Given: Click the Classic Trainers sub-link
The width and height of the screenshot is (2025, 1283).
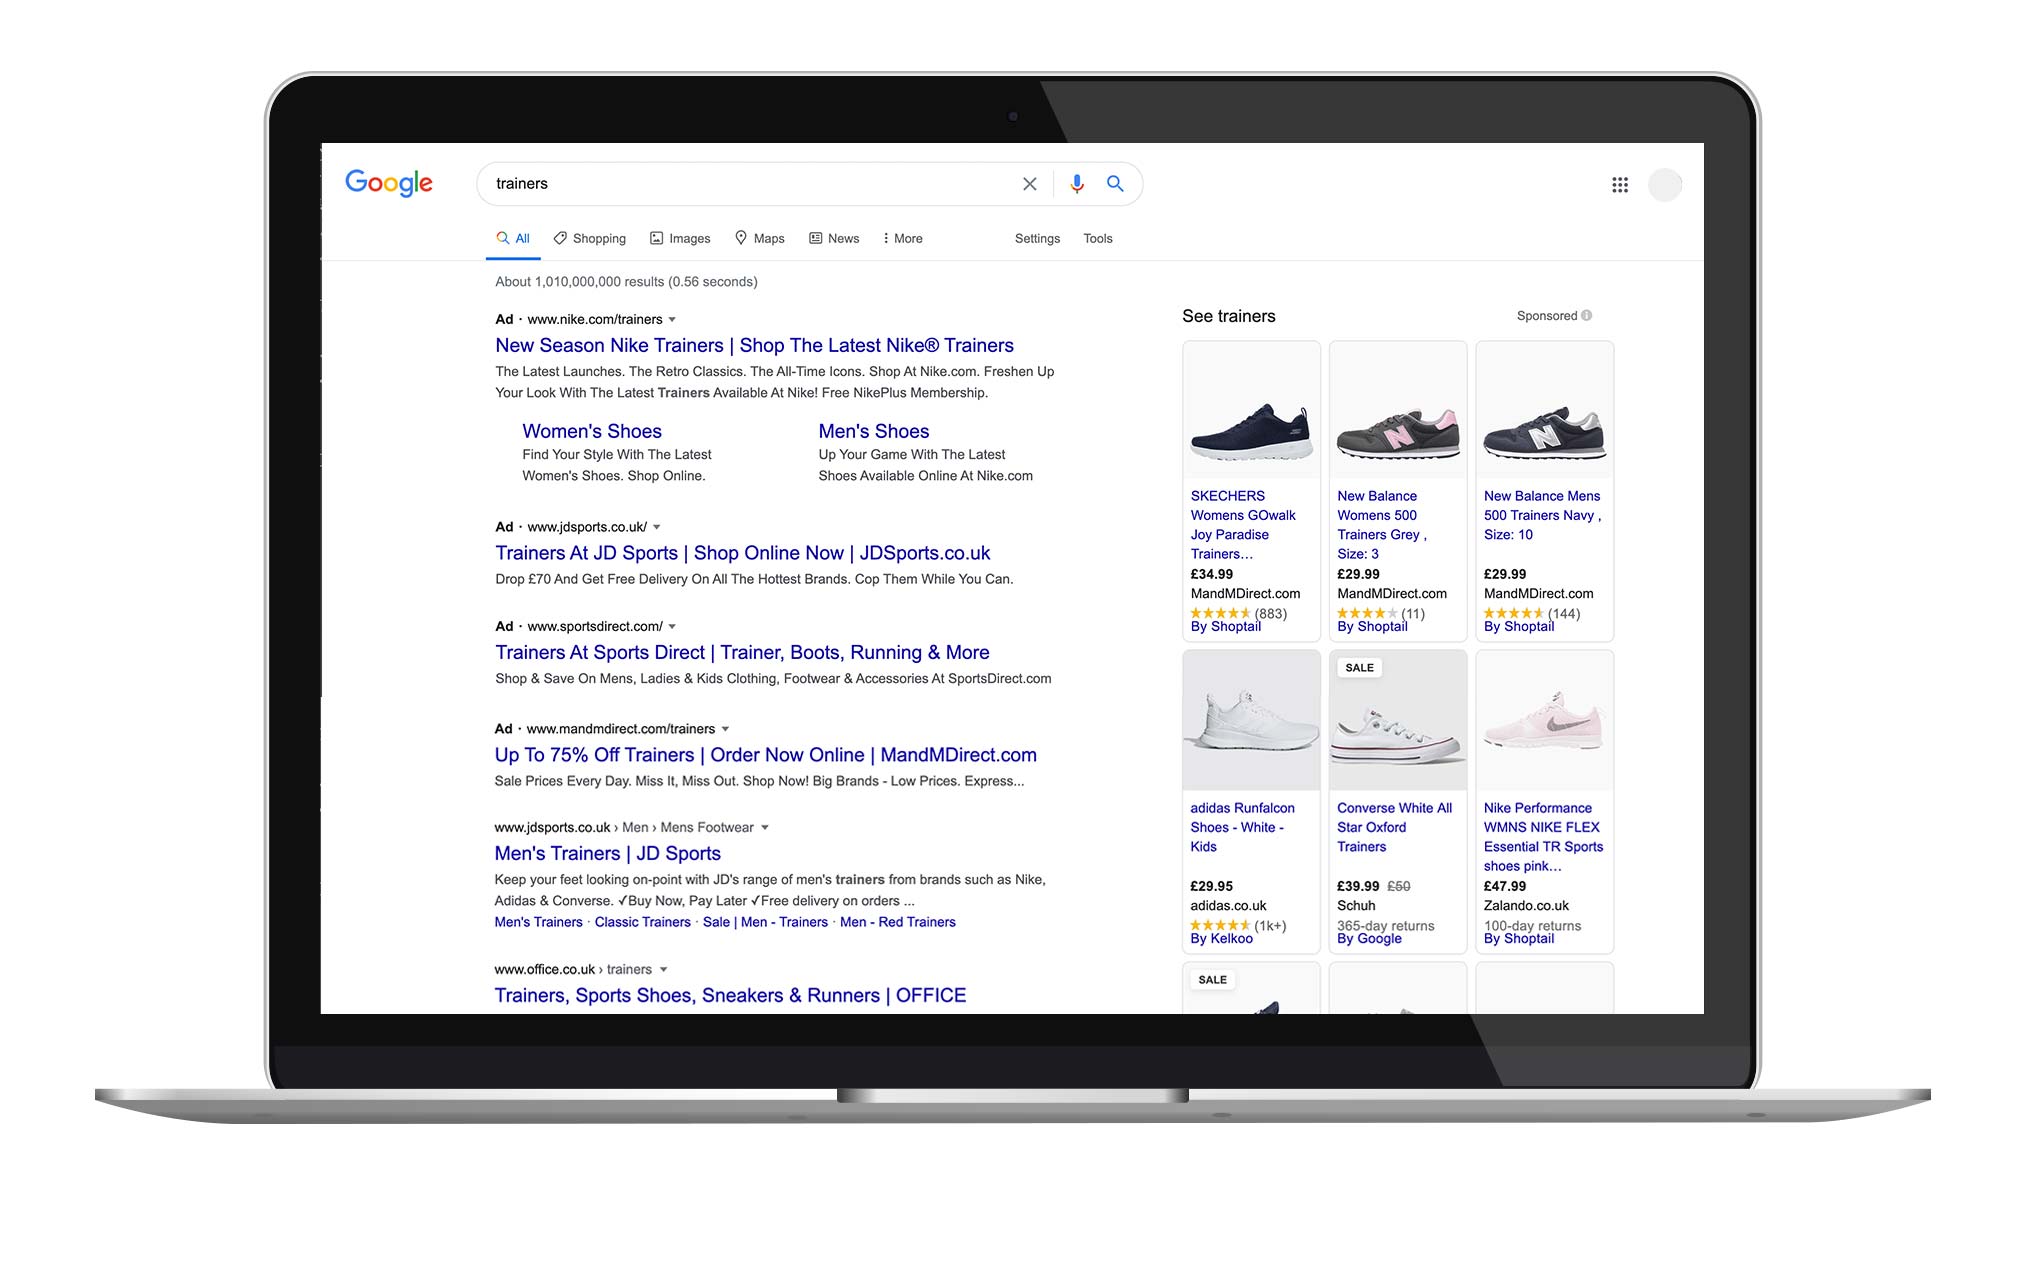Looking at the screenshot, I should 642,922.
